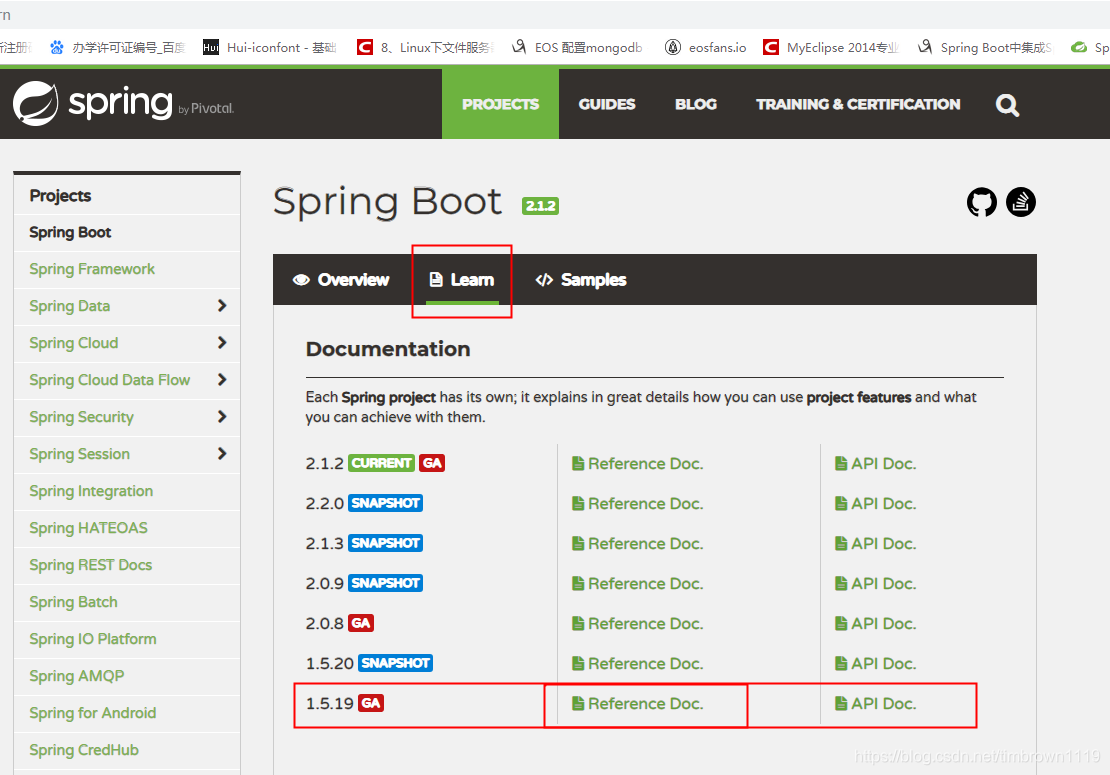Open Reference Doc. for version 2.0.8

[637, 624]
